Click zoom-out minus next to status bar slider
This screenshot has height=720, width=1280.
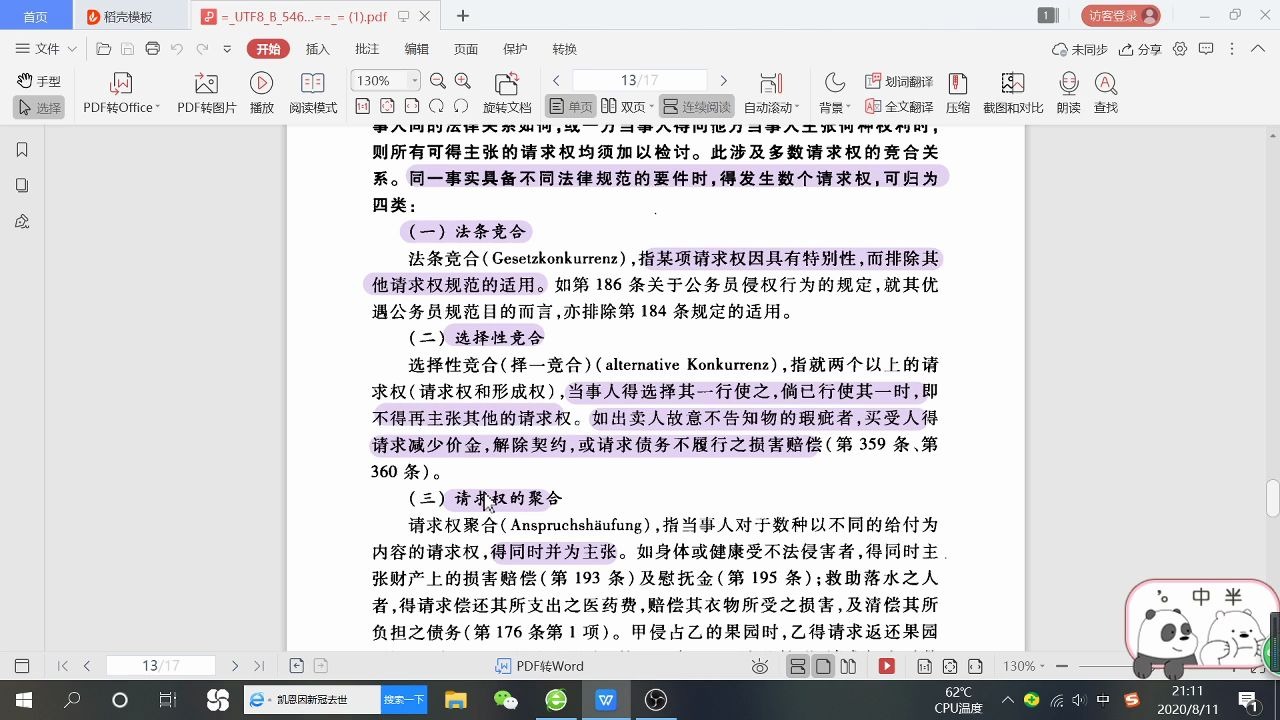1062,666
